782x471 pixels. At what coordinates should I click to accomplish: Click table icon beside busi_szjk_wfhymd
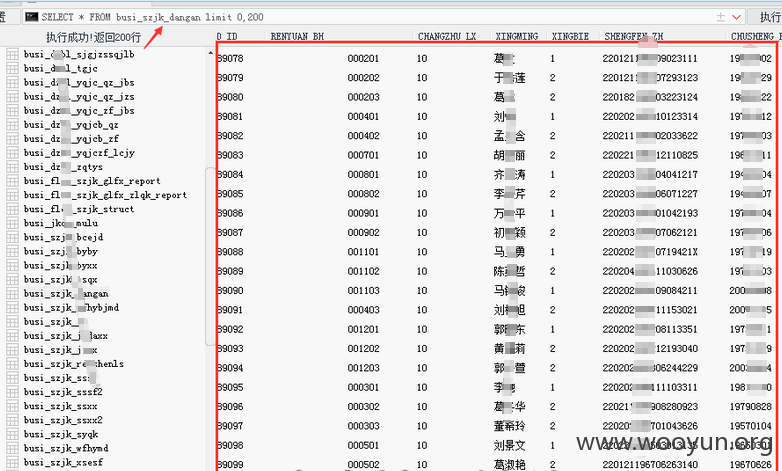pyautogui.click(x=12, y=448)
